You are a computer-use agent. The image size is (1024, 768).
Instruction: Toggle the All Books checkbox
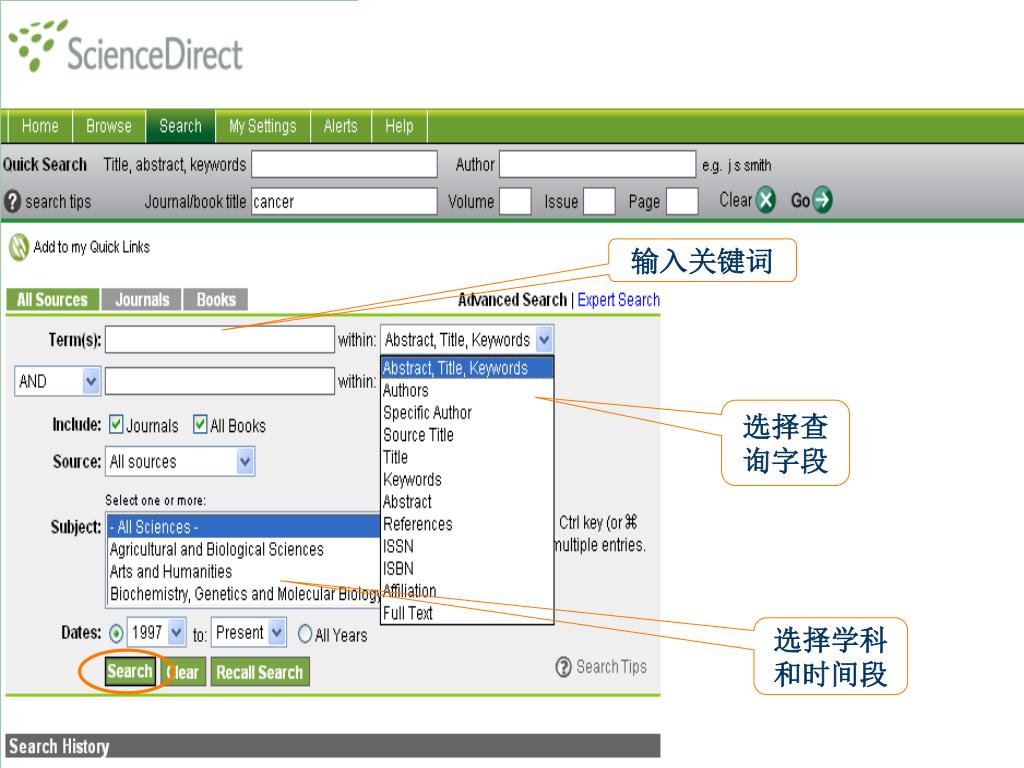(x=200, y=424)
